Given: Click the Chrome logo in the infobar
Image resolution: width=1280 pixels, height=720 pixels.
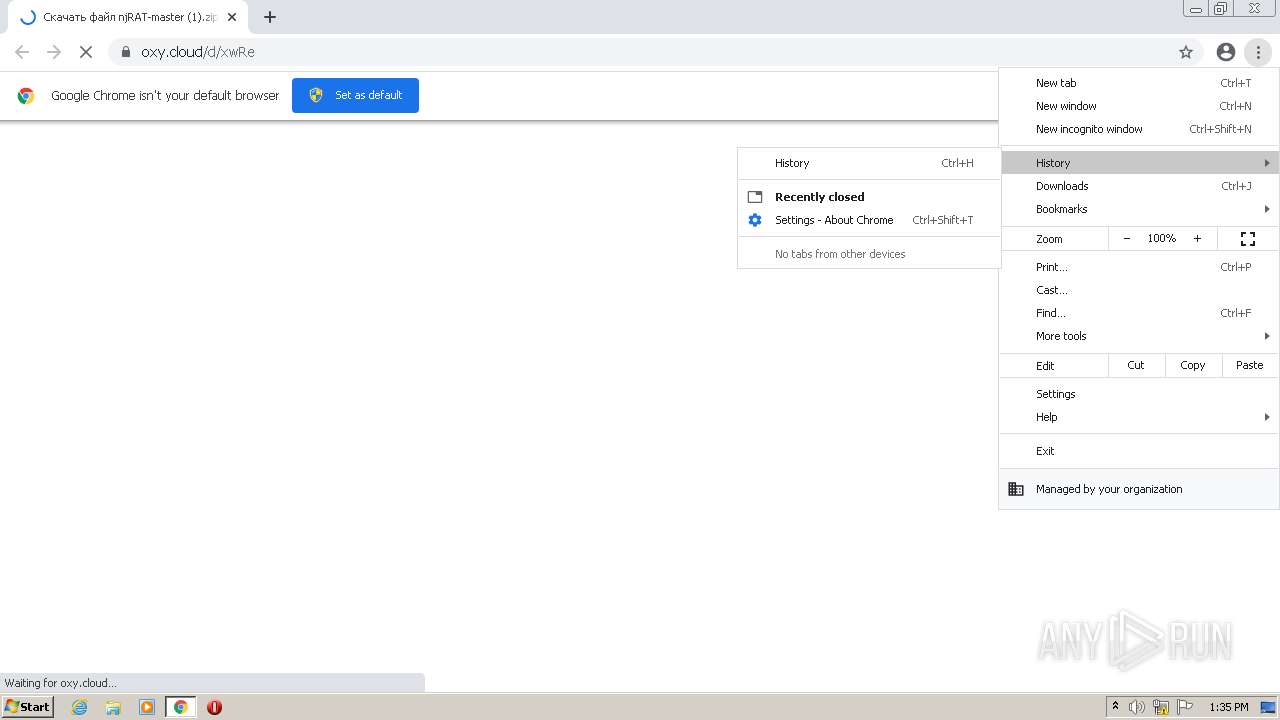Looking at the screenshot, I should click(26, 96).
